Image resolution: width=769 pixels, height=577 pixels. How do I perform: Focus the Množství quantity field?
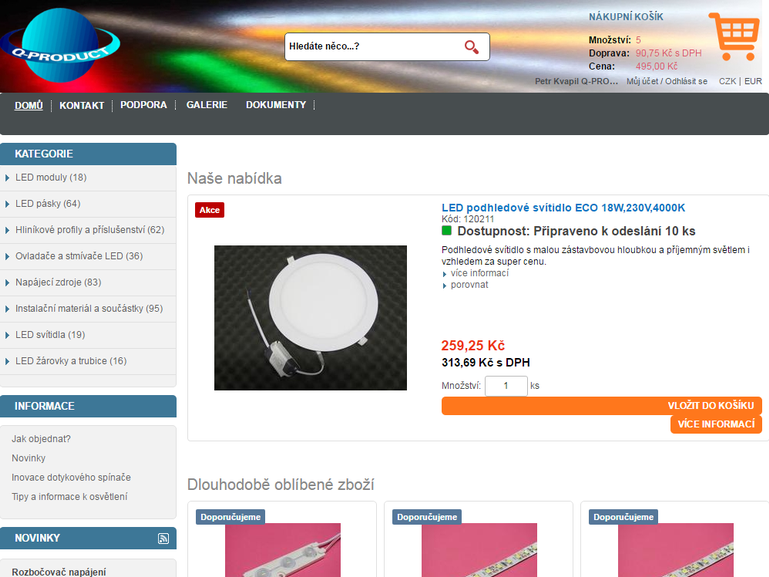506,385
